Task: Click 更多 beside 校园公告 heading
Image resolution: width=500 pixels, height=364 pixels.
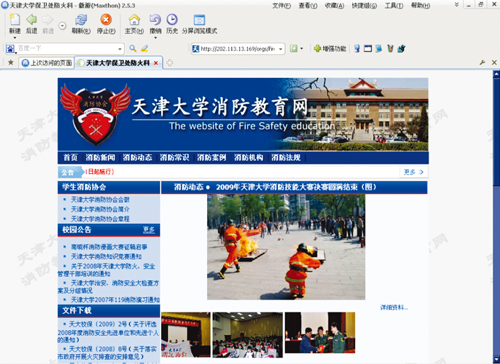Action: pyautogui.click(x=149, y=230)
